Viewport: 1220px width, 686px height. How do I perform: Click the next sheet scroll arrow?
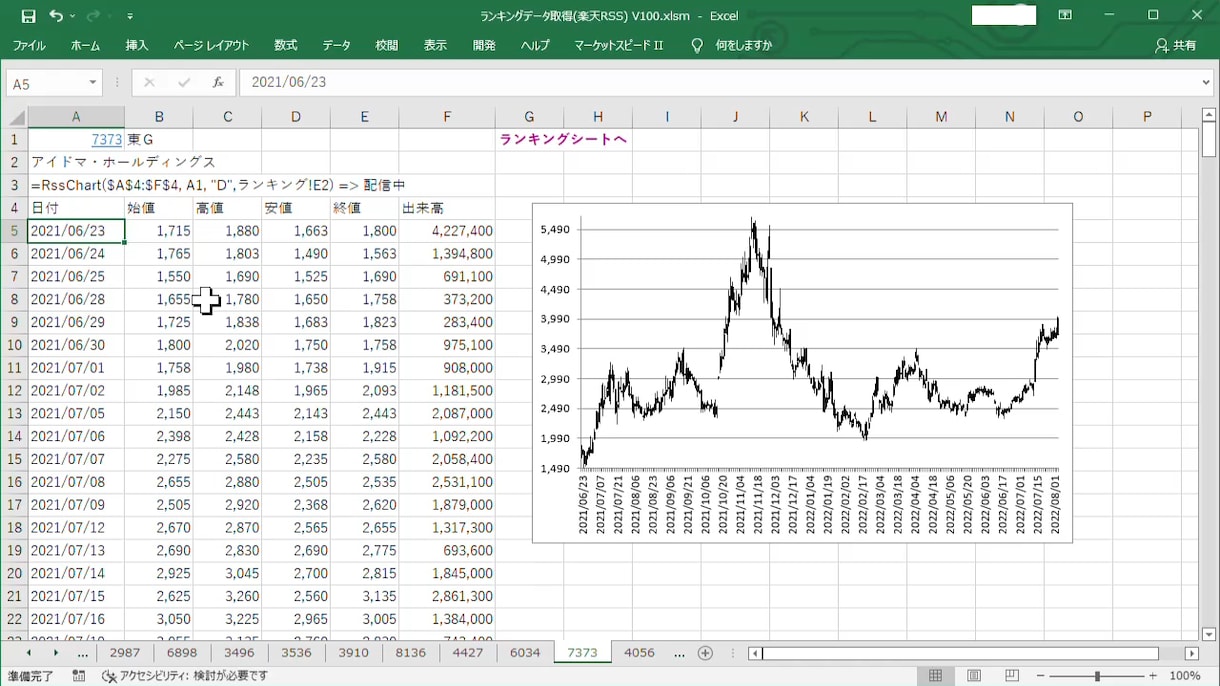[x=55, y=653]
